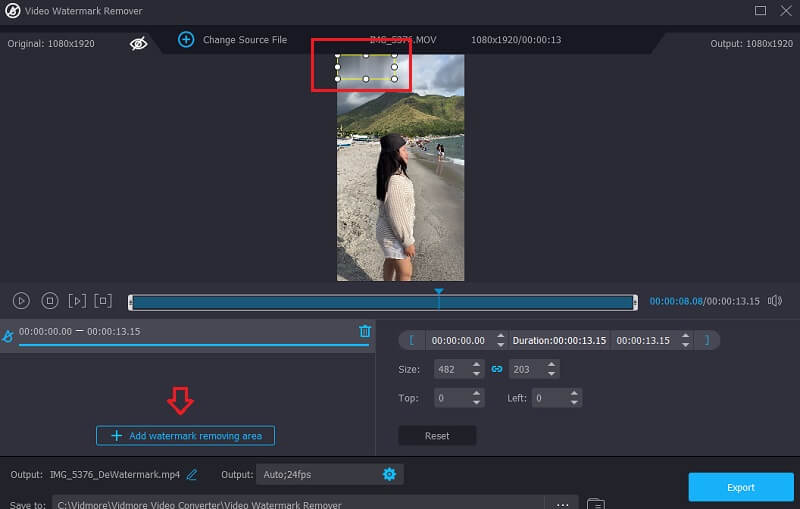
Task: Click the Change Source File plus icon
Action: pyautogui.click(x=186, y=40)
